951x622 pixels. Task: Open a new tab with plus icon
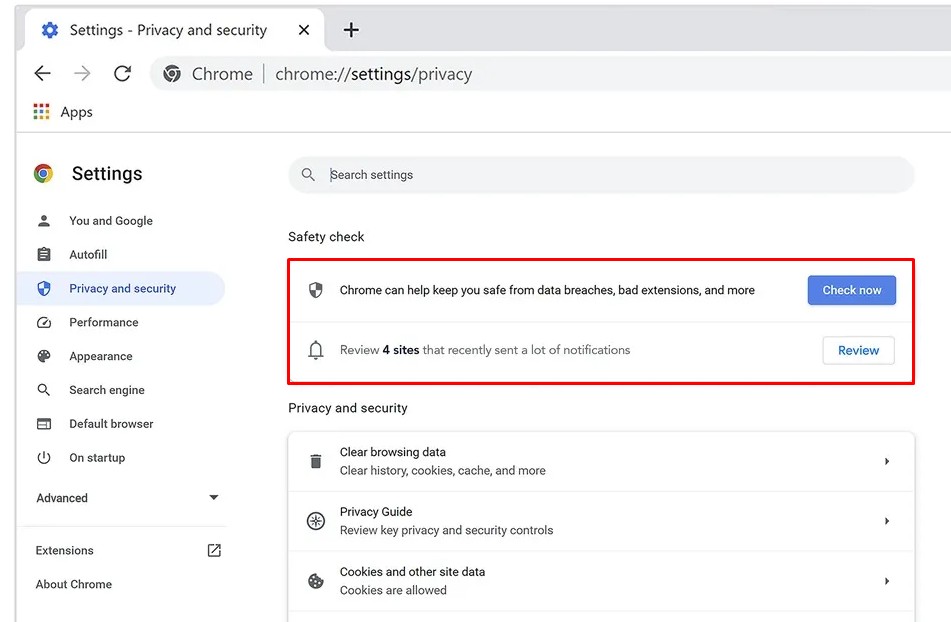(351, 30)
